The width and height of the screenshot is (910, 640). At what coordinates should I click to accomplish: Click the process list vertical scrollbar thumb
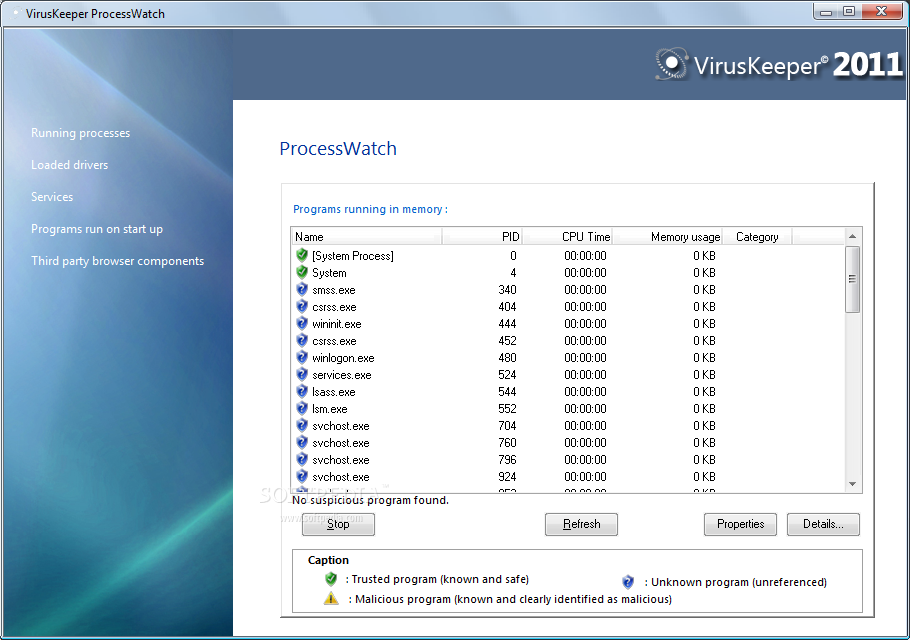[x=852, y=279]
